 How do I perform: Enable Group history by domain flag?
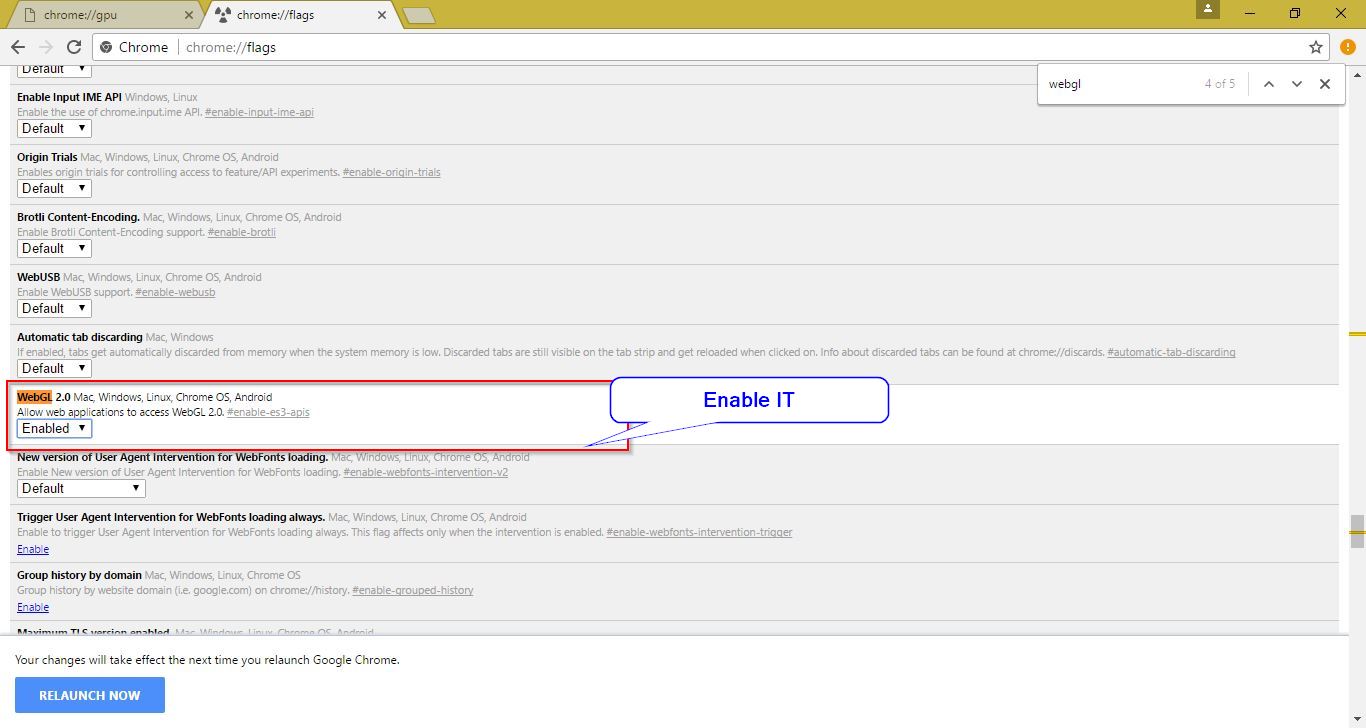33,607
